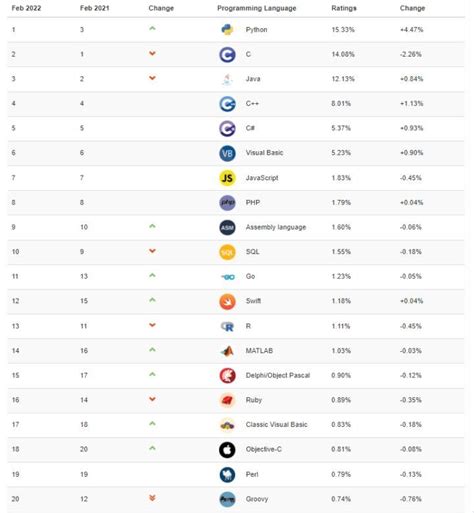The width and height of the screenshot is (474, 513).
Task: Select the Ruby gem icon
Action: pos(227,400)
